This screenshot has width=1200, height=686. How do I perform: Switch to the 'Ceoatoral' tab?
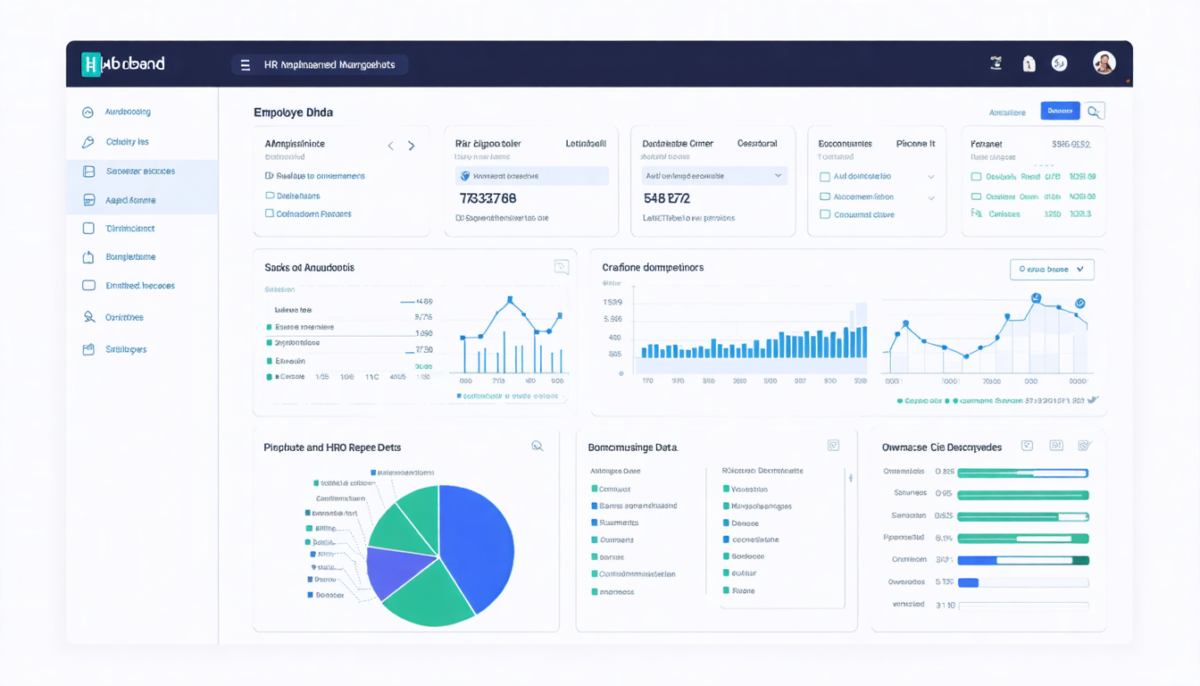[757, 144]
